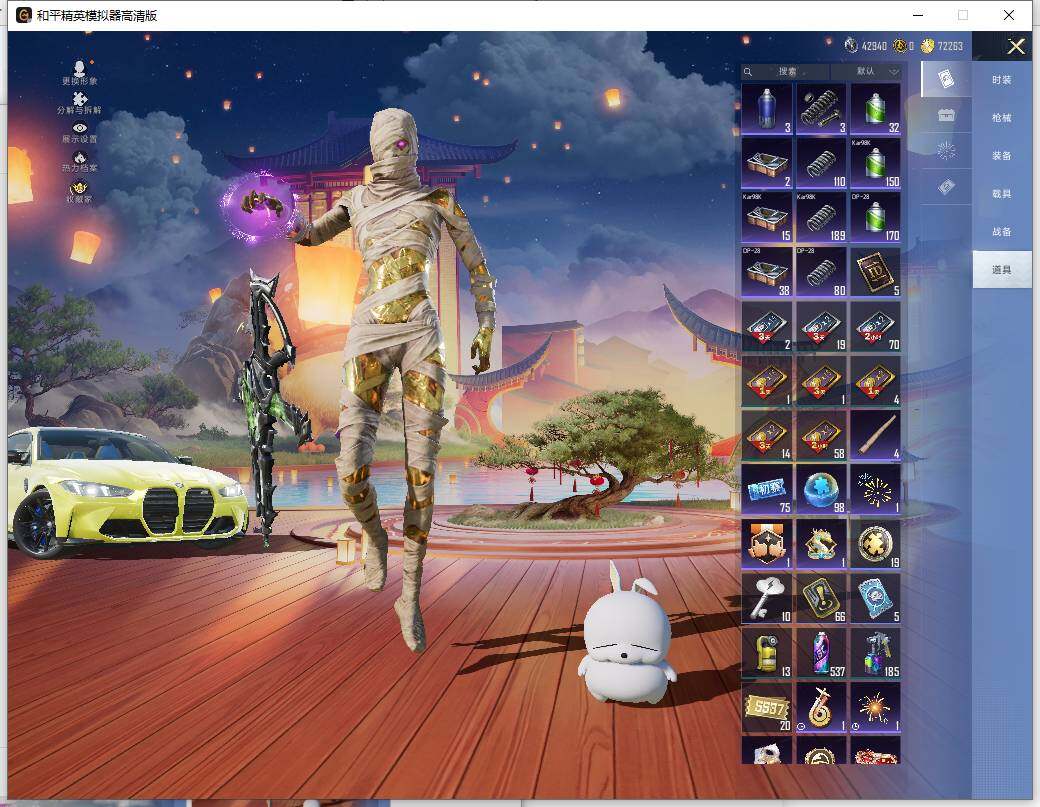This screenshot has width=1040, height=807.
Task: Select the DP-28 material crate, count 38
Action: [767, 272]
